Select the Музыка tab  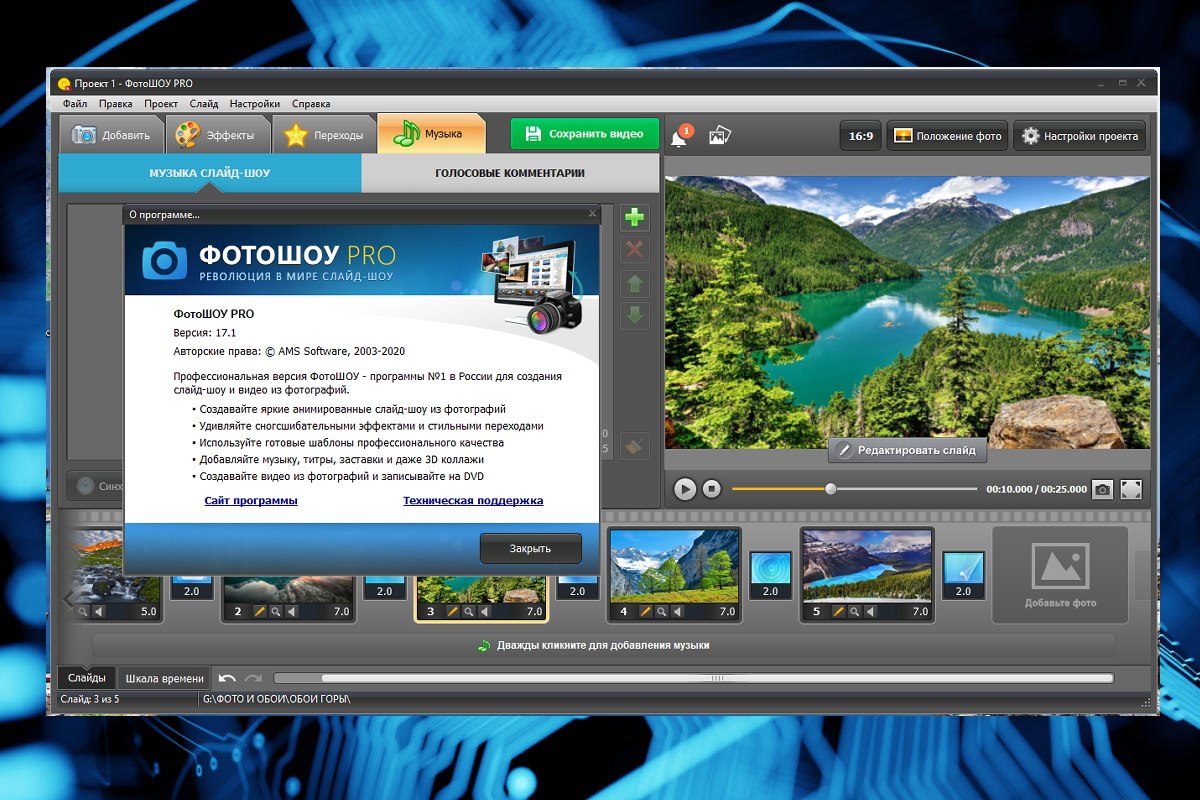point(431,134)
